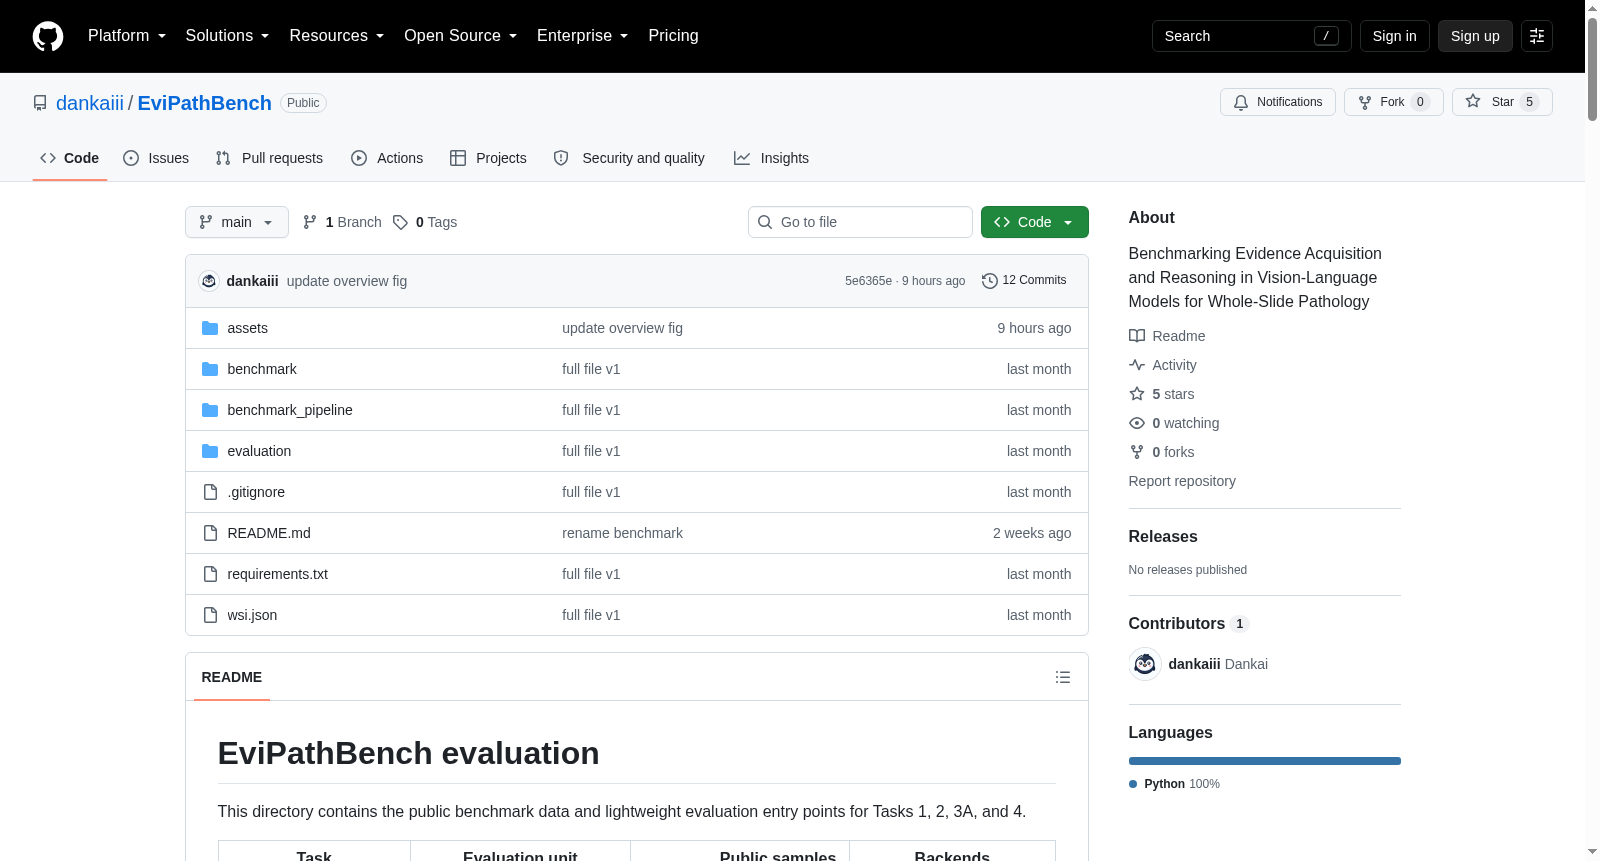The image size is (1600, 861).
Task: Fork the EviPathBench repository
Action: point(1393,102)
